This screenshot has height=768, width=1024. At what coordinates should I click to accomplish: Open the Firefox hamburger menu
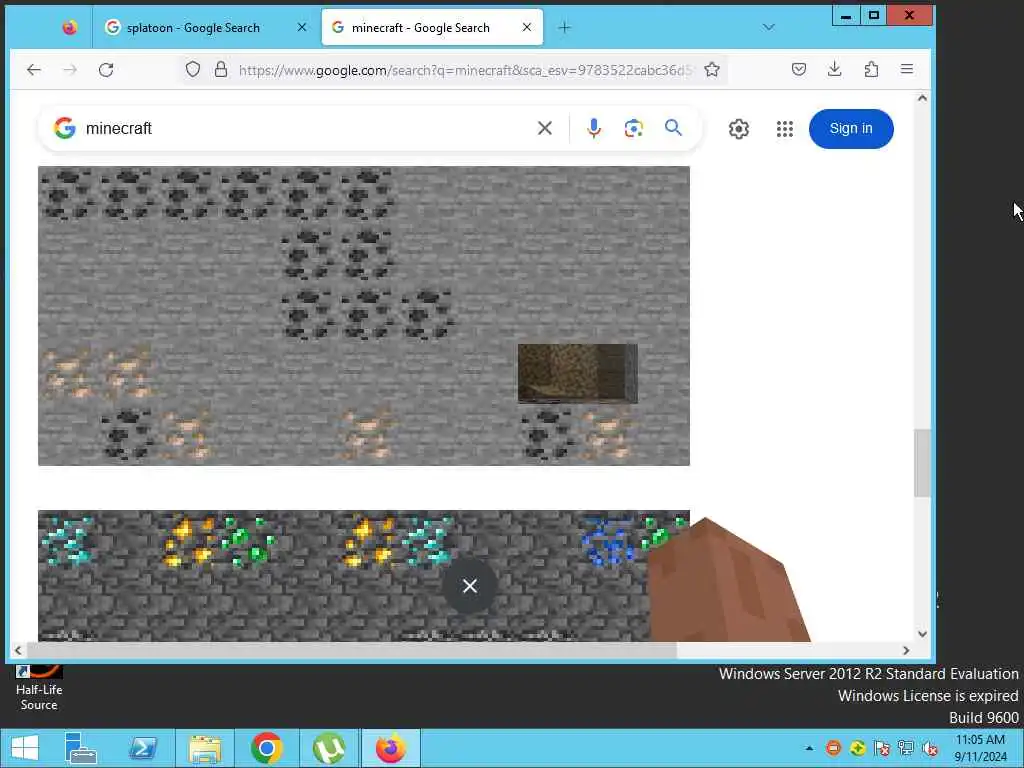[x=907, y=69]
